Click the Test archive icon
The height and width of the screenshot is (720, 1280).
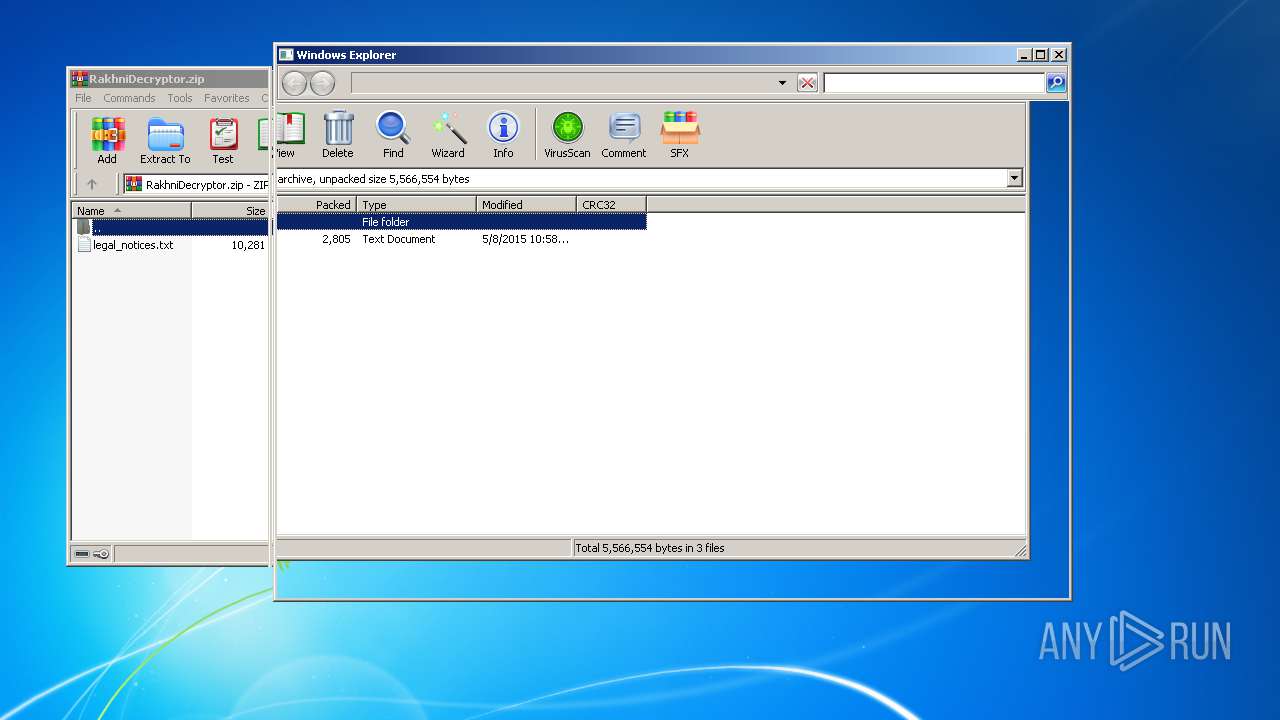(223, 134)
